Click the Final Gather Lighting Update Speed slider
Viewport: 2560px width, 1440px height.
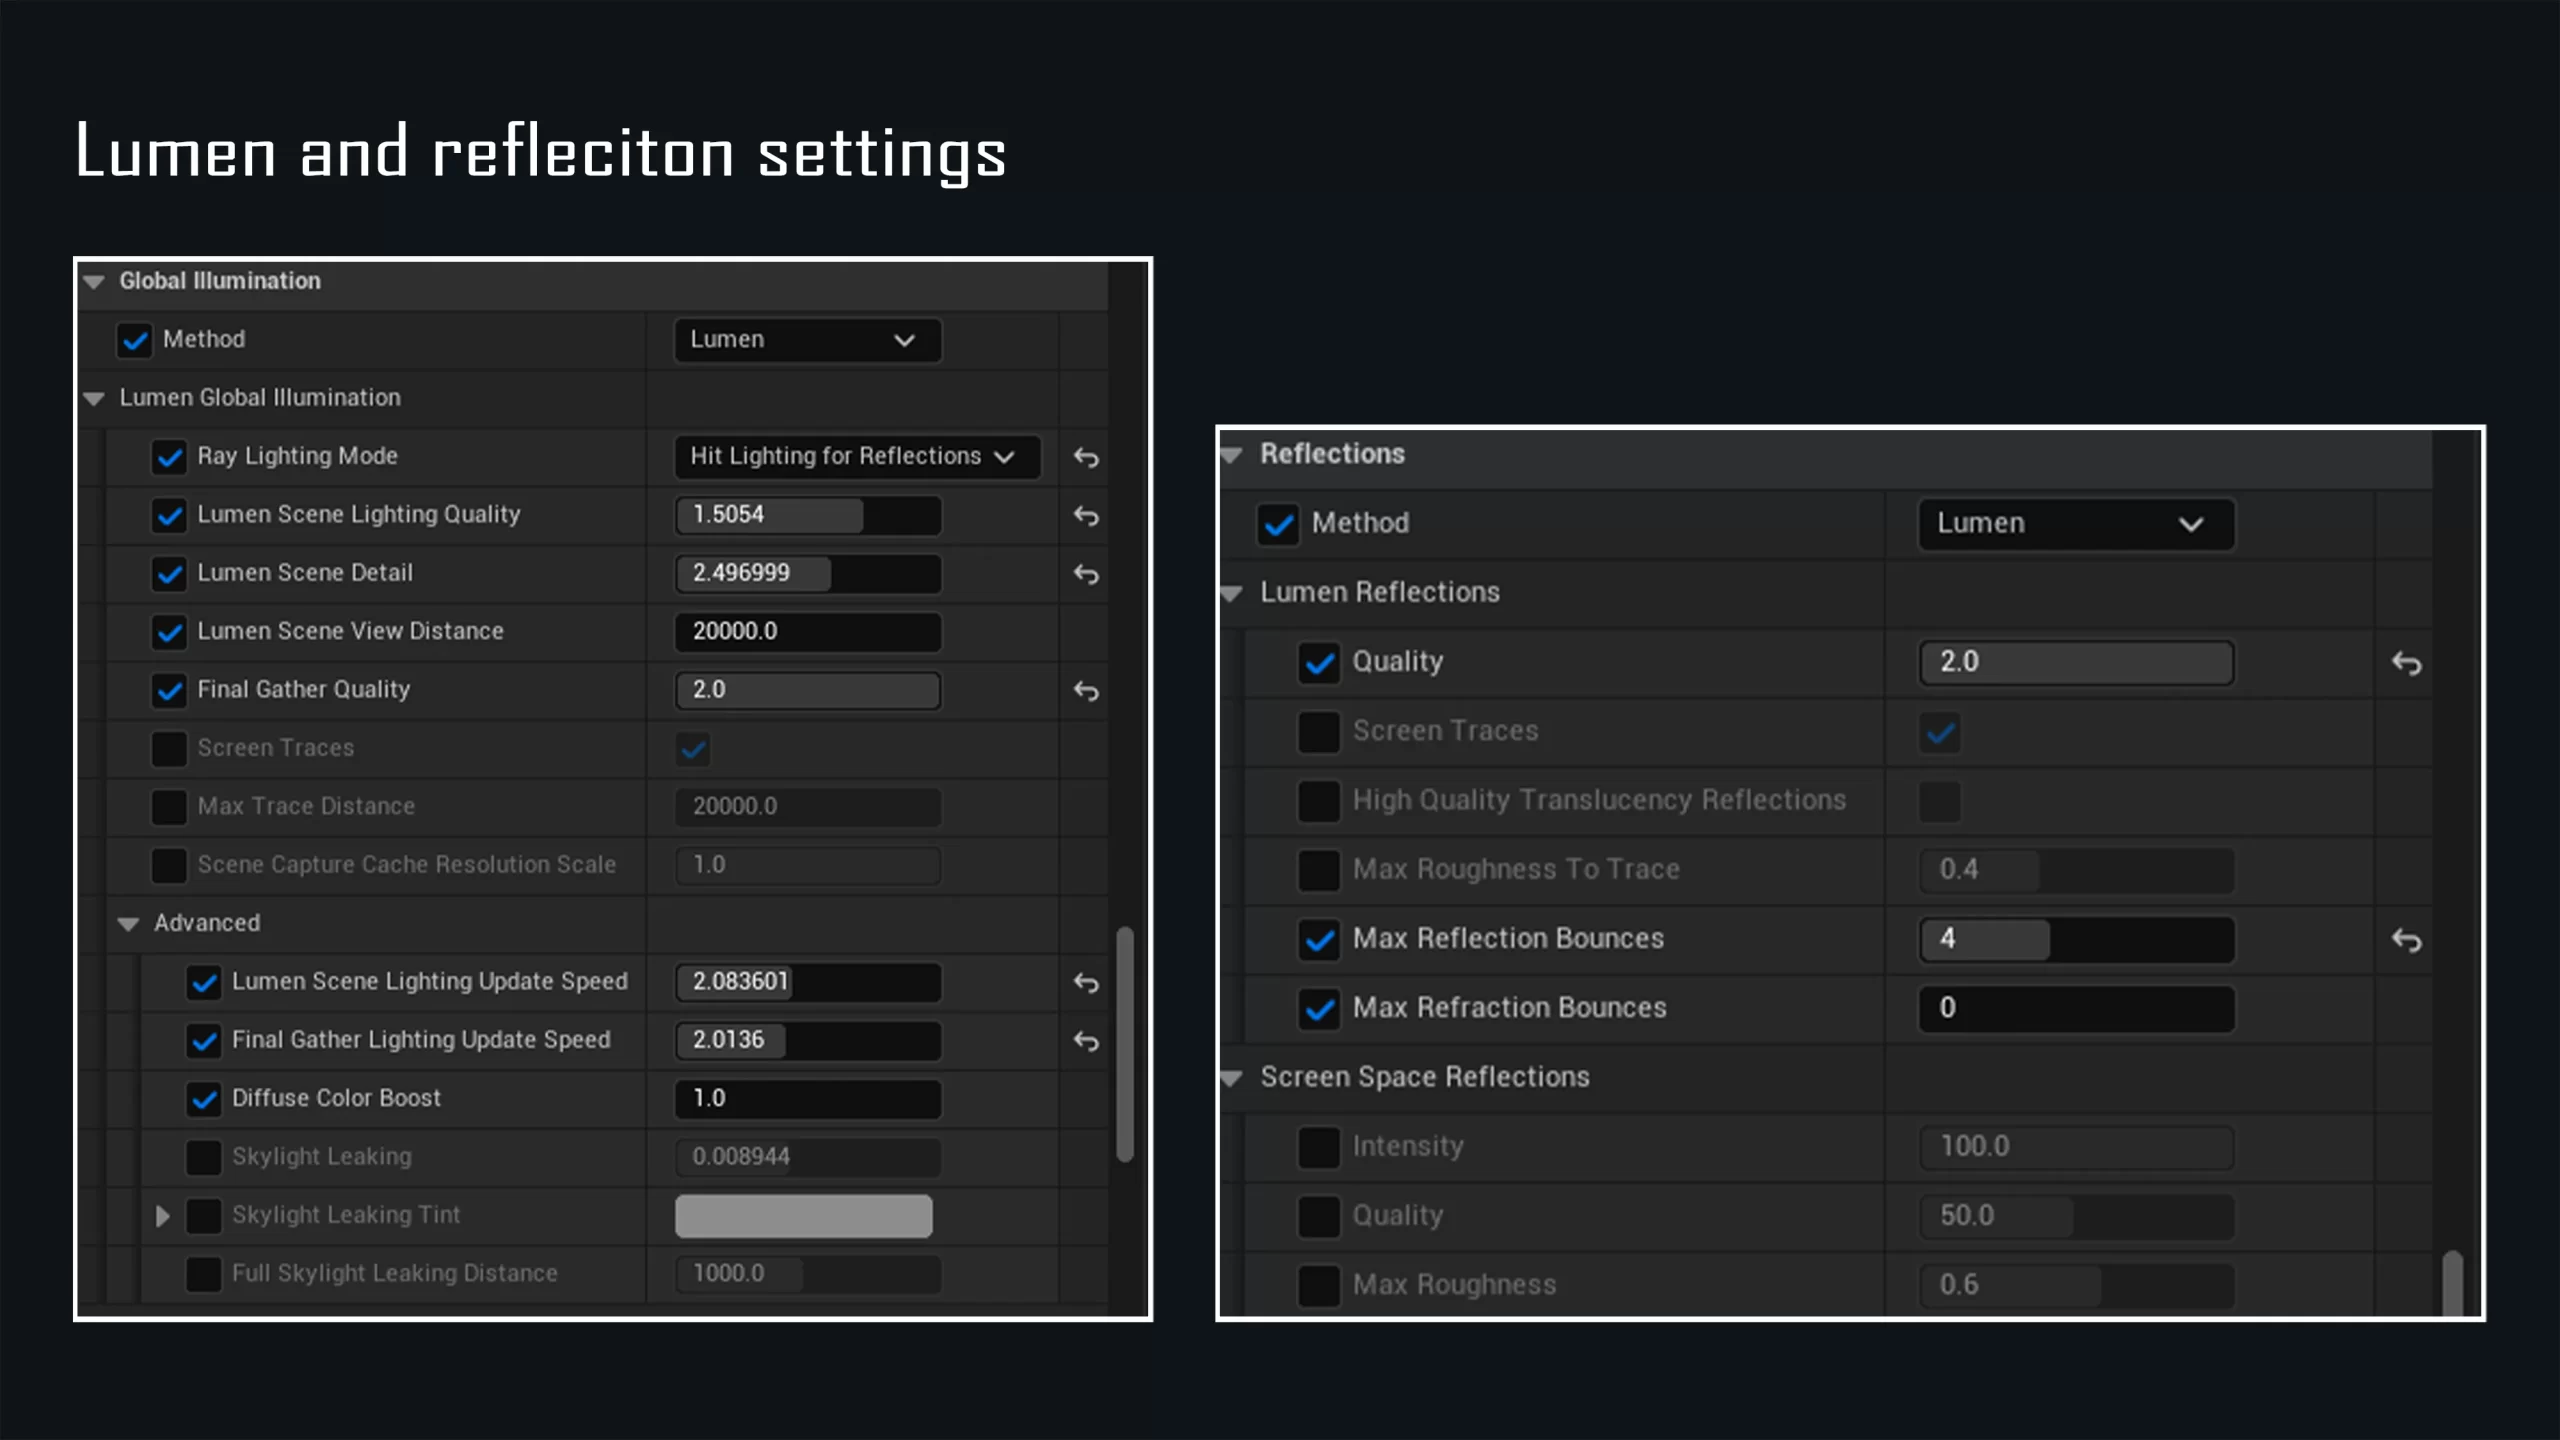808,1041
